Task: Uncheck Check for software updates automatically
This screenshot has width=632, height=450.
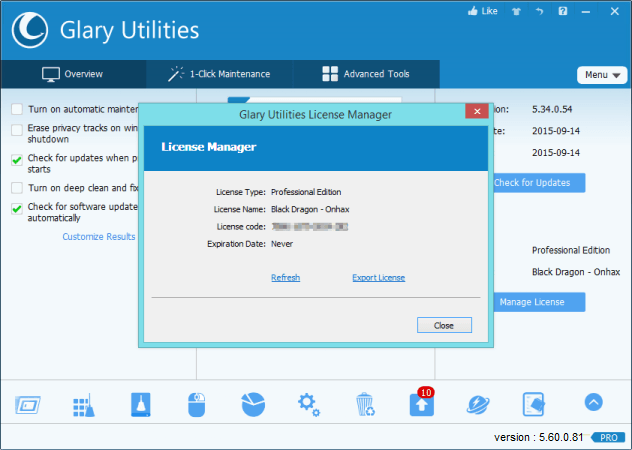Action: point(17,208)
